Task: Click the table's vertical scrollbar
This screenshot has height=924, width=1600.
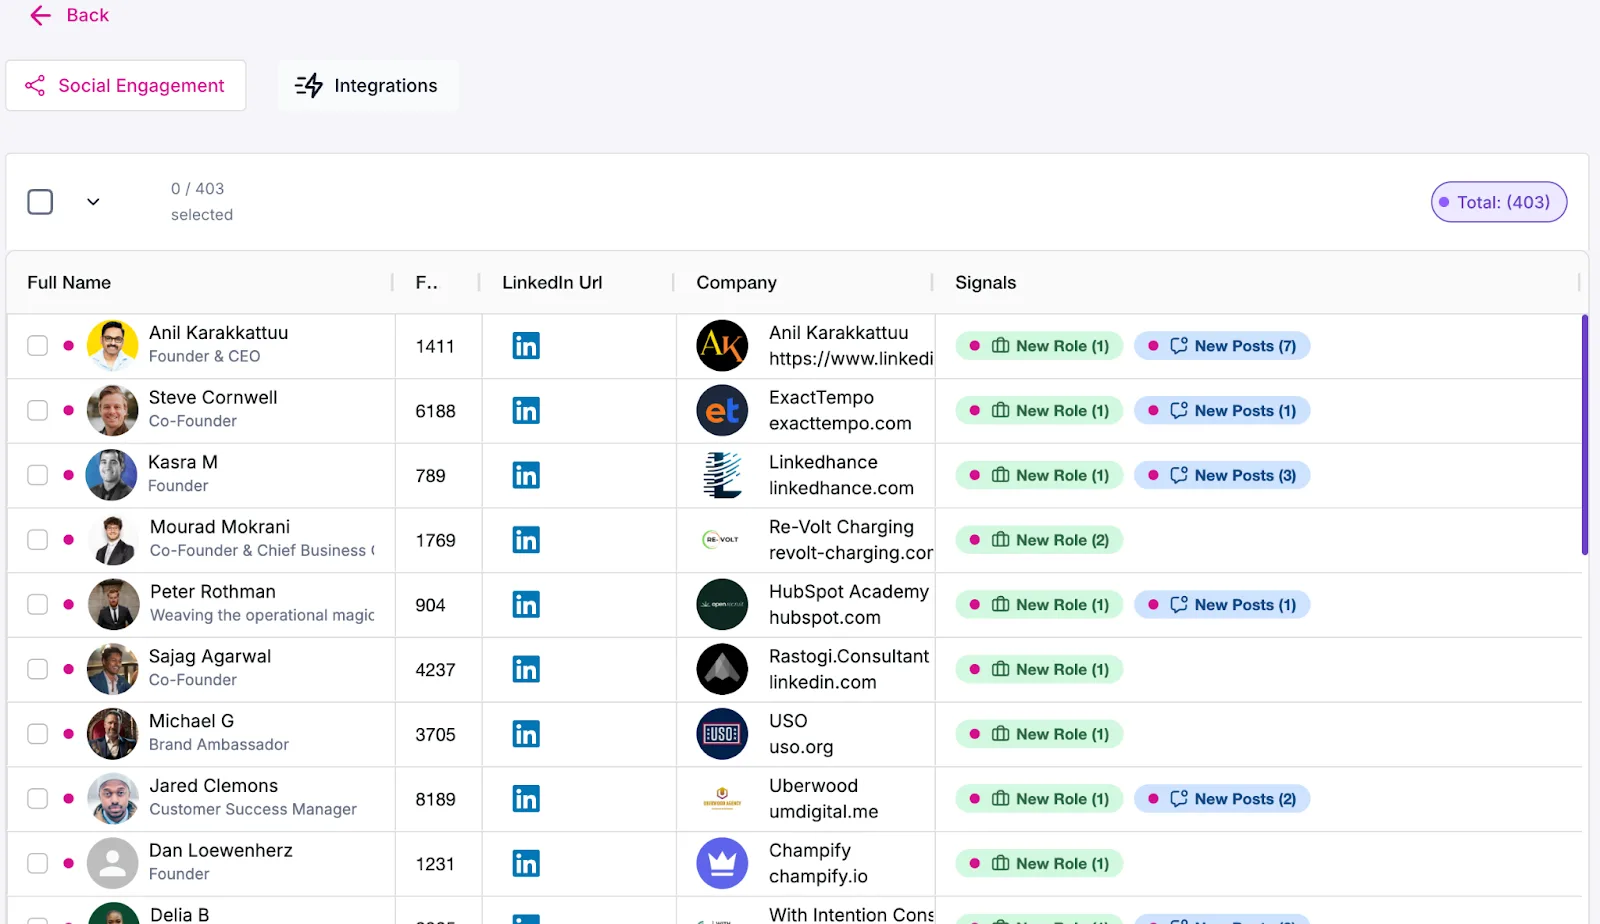Action: pyautogui.click(x=1585, y=435)
